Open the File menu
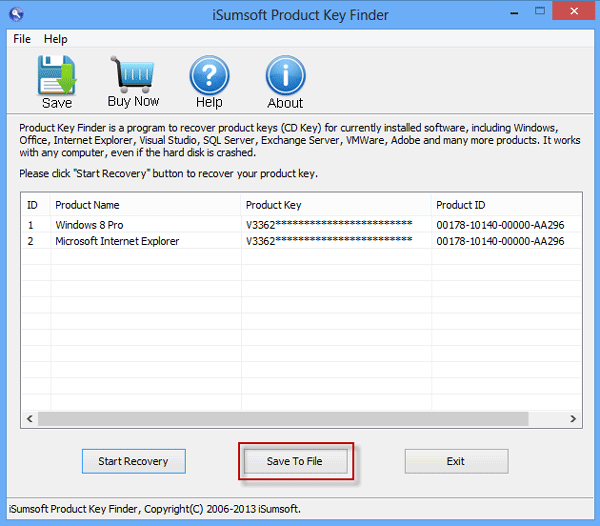Screen dimensions: 600x526 22,39
